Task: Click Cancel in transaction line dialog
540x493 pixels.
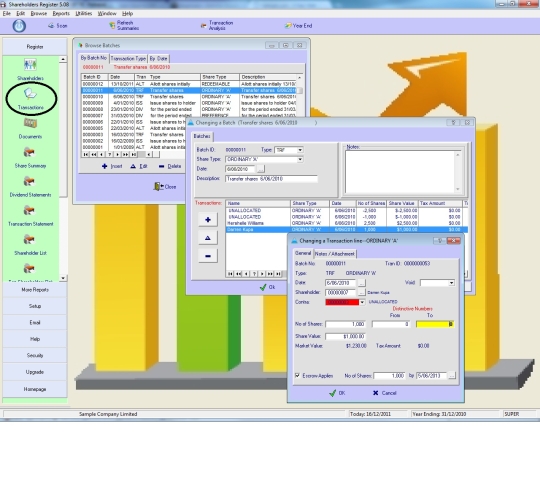Action: [384, 393]
